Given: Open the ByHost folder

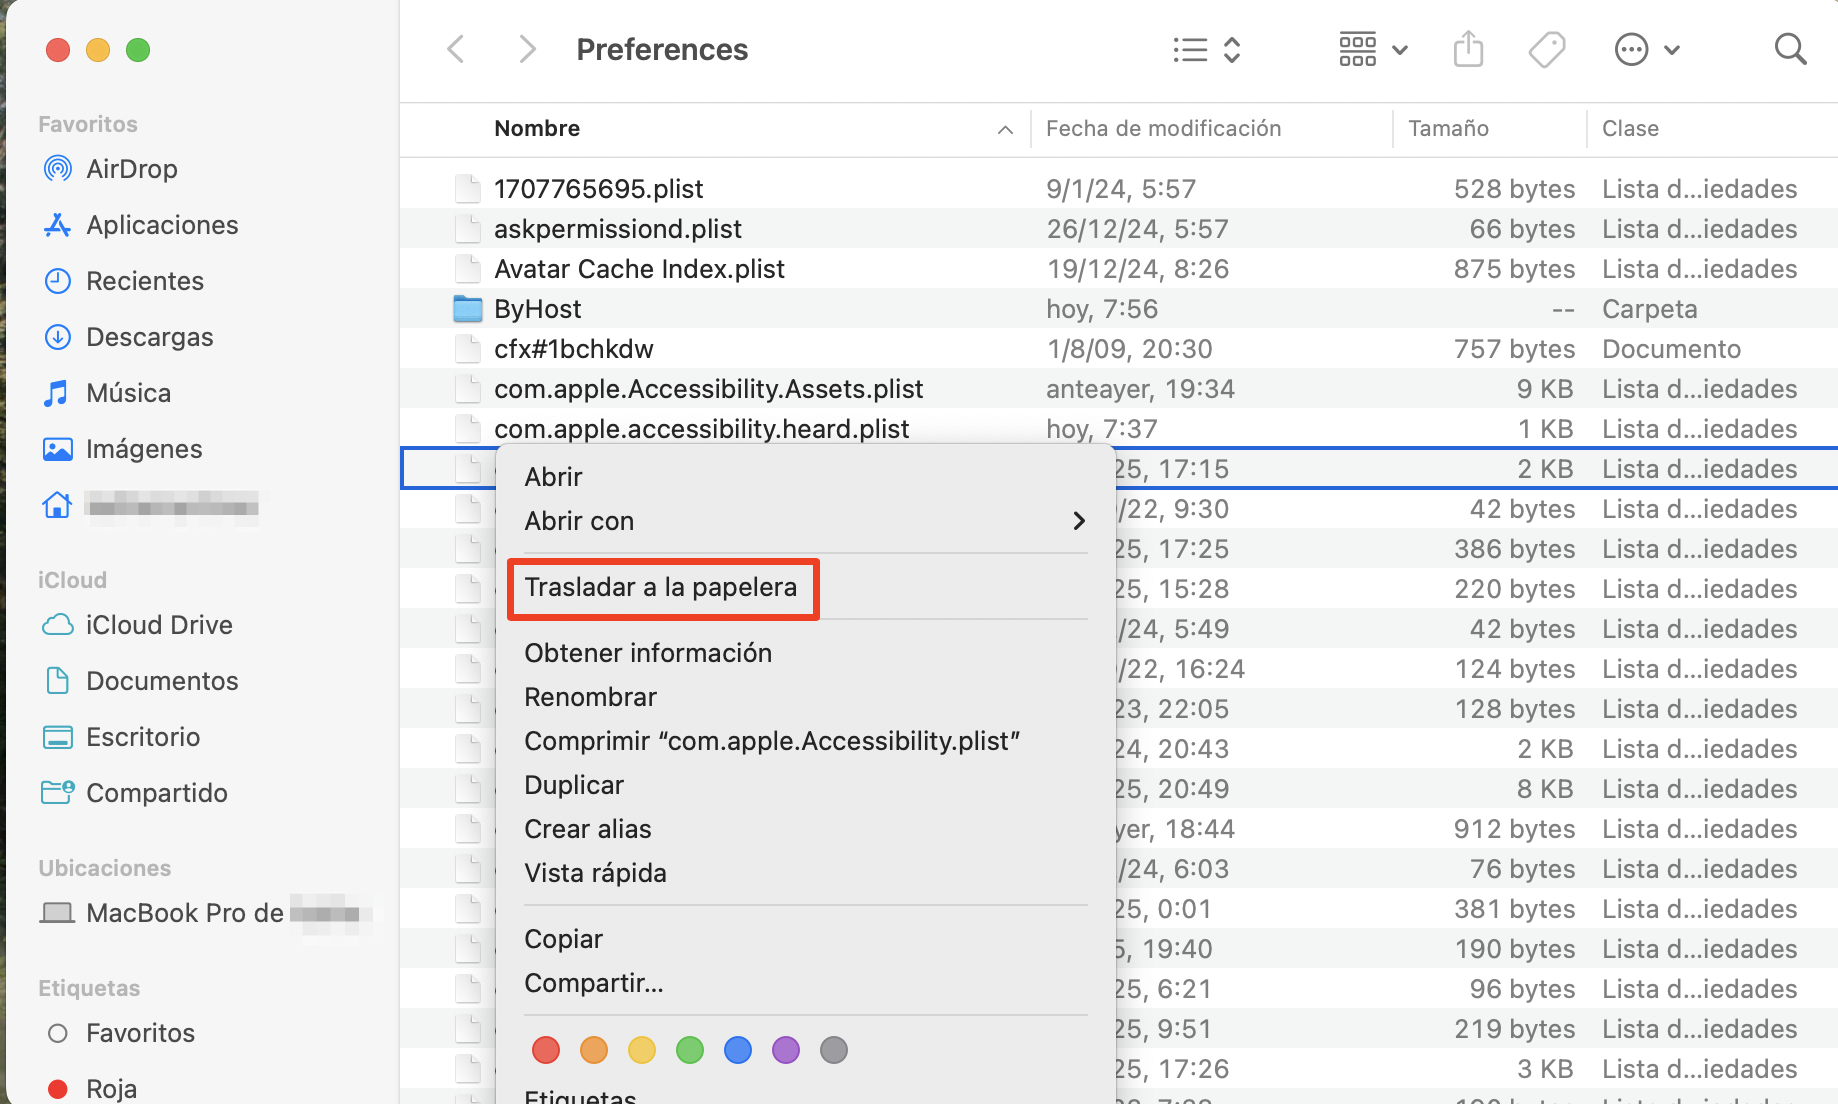Looking at the screenshot, I should (537, 308).
